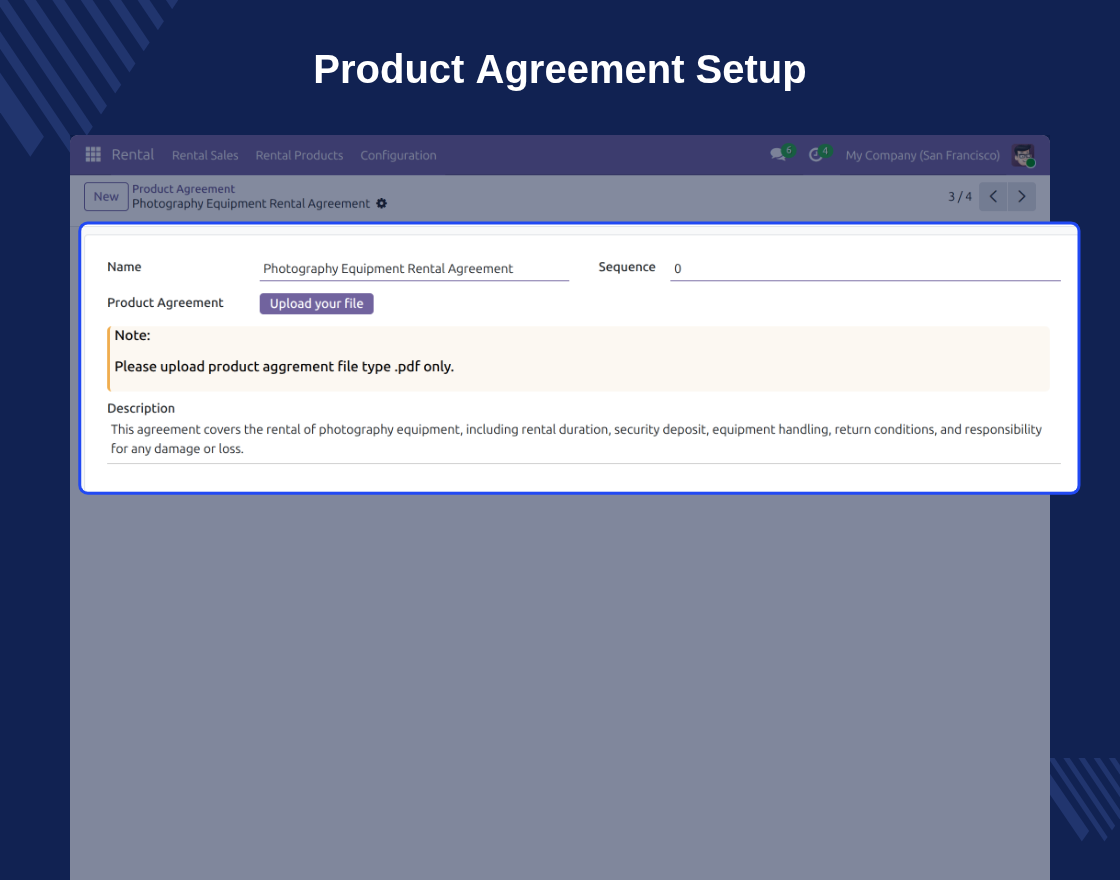Click the New button
Screen dimensions: 1120x880
[x=106, y=196]
